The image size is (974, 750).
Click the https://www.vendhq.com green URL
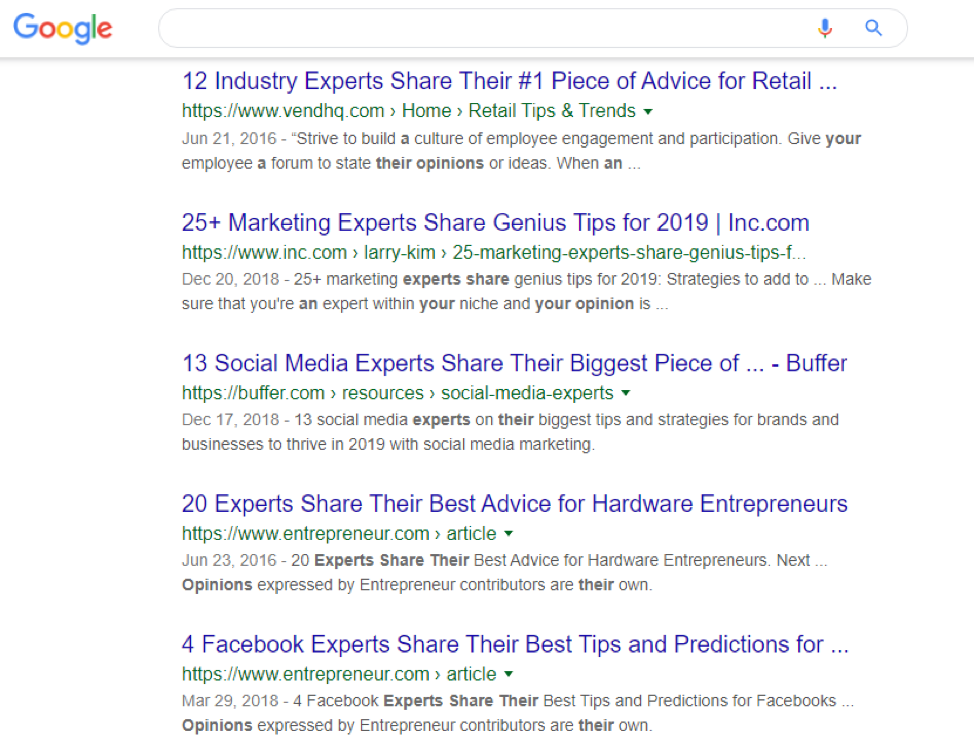(283, 111)
